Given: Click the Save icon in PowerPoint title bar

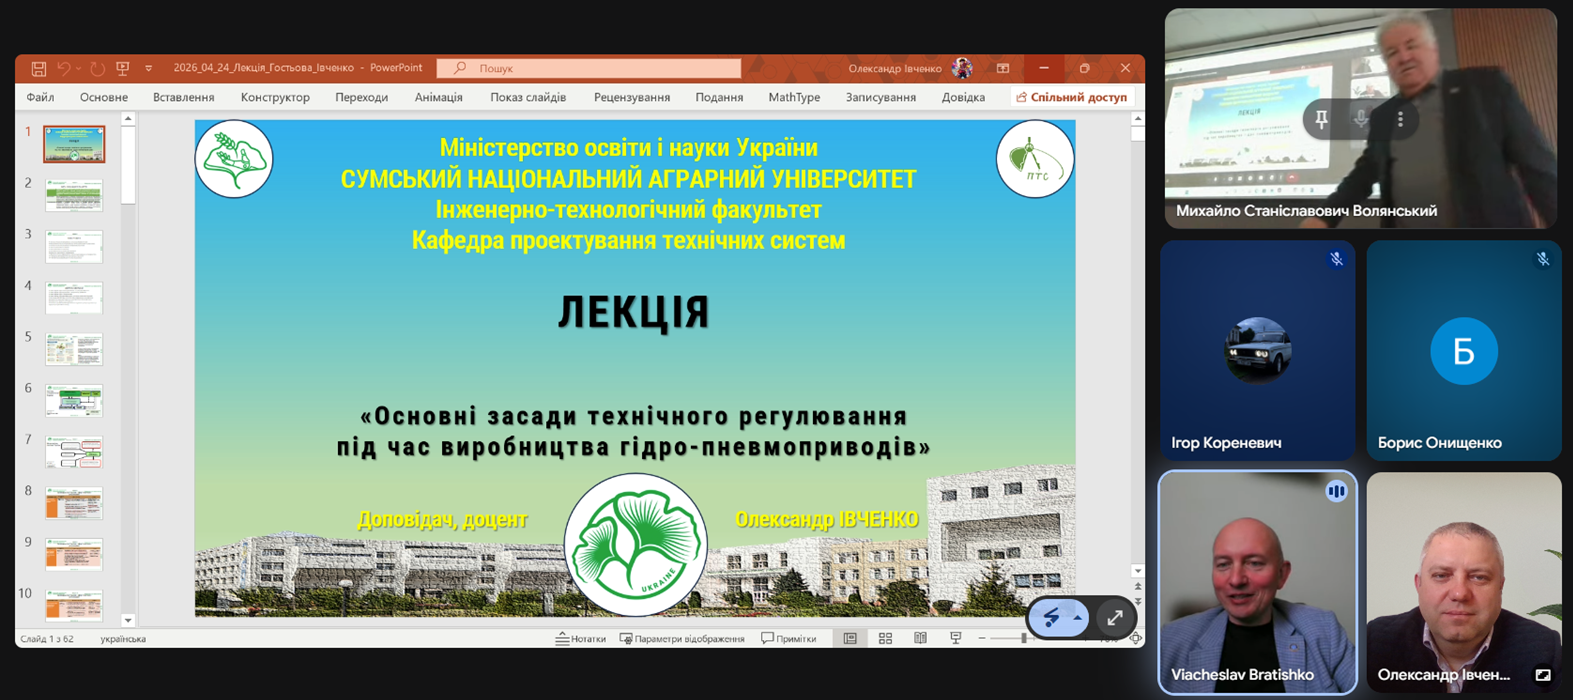Looking at the screenshot, I should [39, 69].
